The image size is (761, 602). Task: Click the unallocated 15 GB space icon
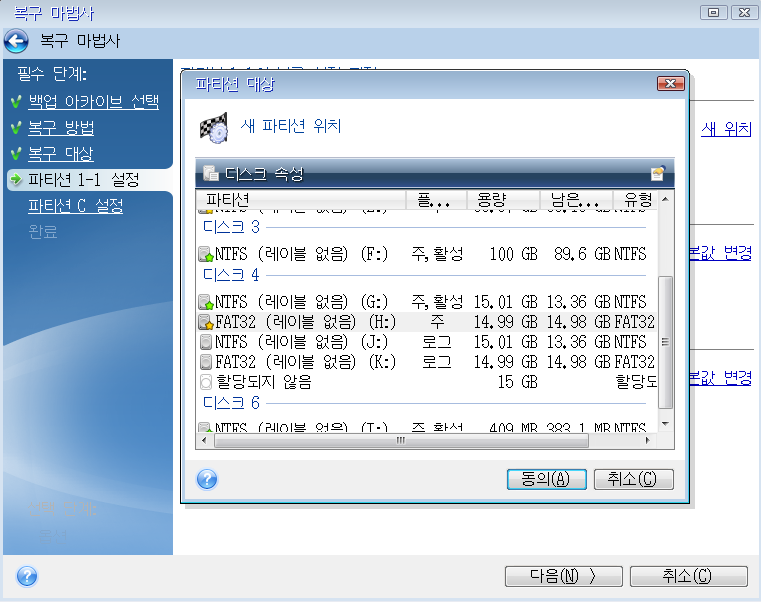point(205,382)
